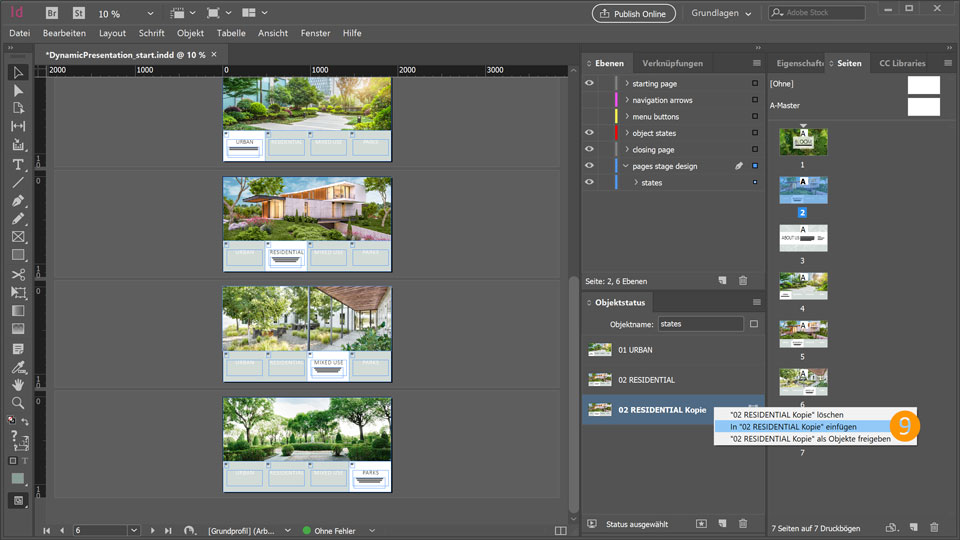Select the Gap tool
960x540 pixels.
pos(18,126)
